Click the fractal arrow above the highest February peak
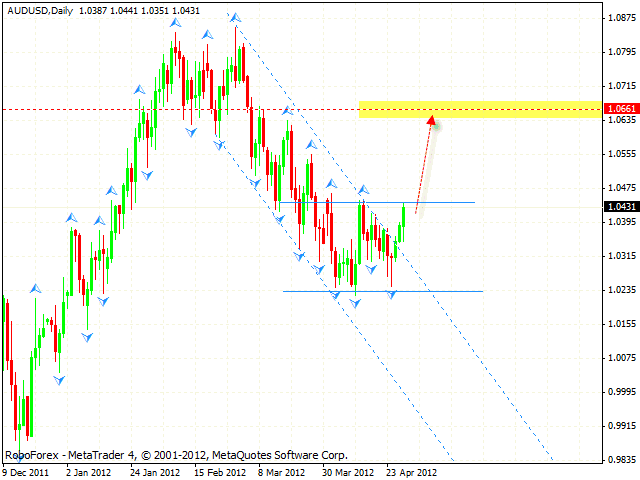 (234, 17)
